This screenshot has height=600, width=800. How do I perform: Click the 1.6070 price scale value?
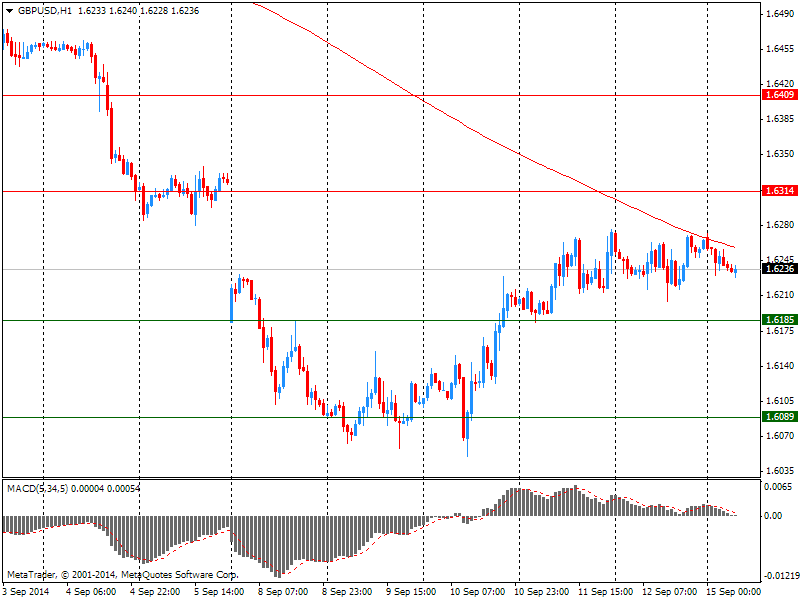[x=780, y=436]
